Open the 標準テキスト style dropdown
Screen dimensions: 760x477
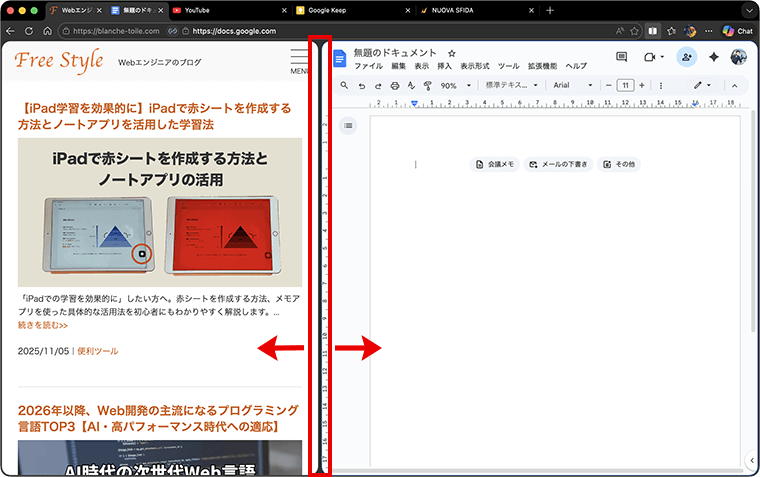tap(512, 85)
